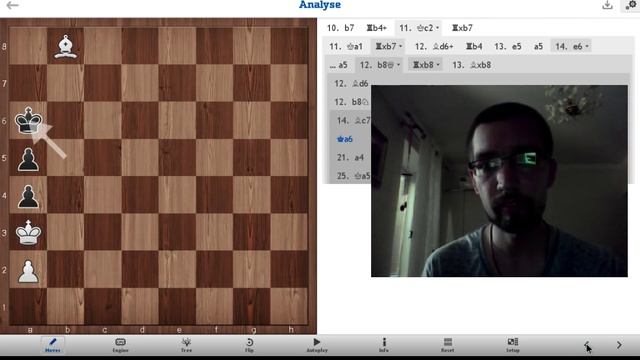The image size is (640, 360).
Task: Step forward one move with right chevron
Action: (x=619, y=345)
